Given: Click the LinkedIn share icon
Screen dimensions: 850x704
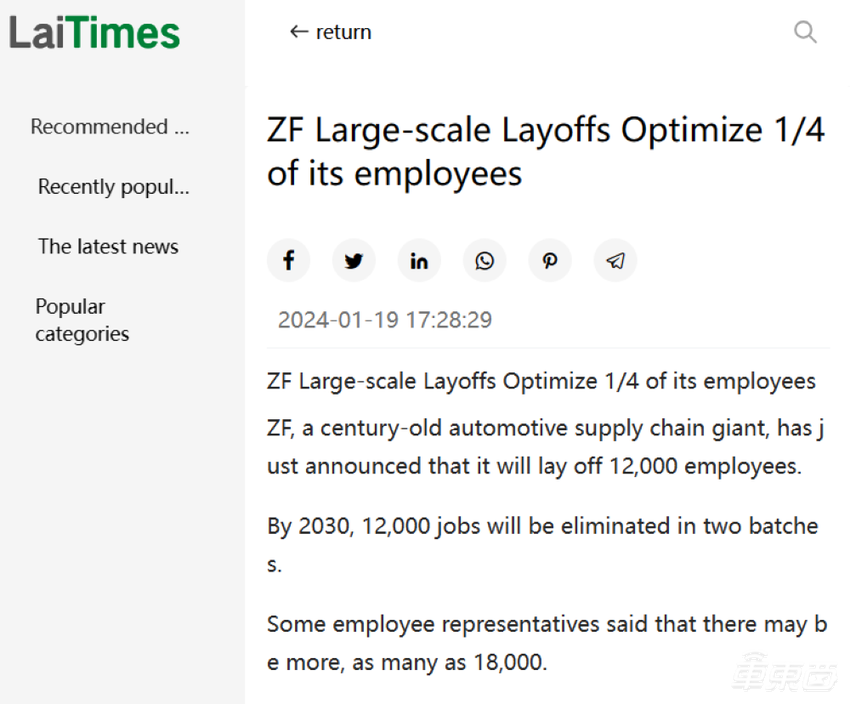Looking at the screenshot, I should point(419,261).
